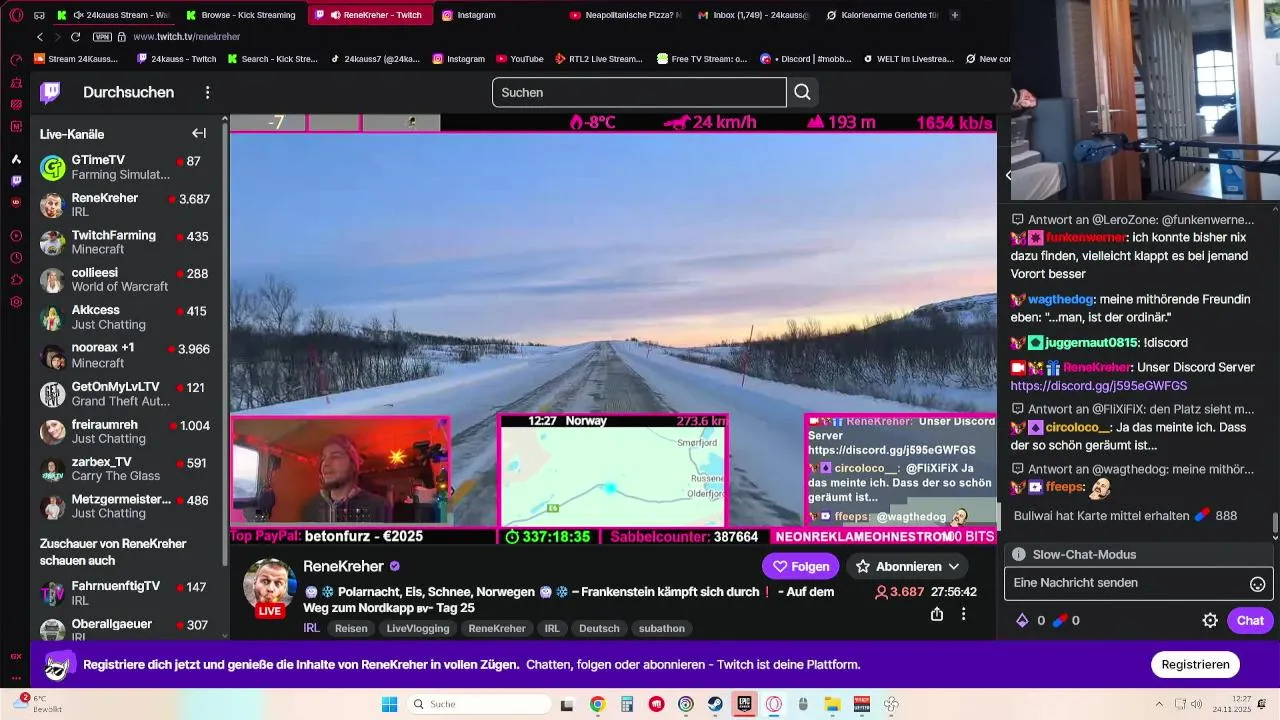This screenshot has height=720, width=1280.
Task: Open the Windows Start menu
Action: point(389,704)
